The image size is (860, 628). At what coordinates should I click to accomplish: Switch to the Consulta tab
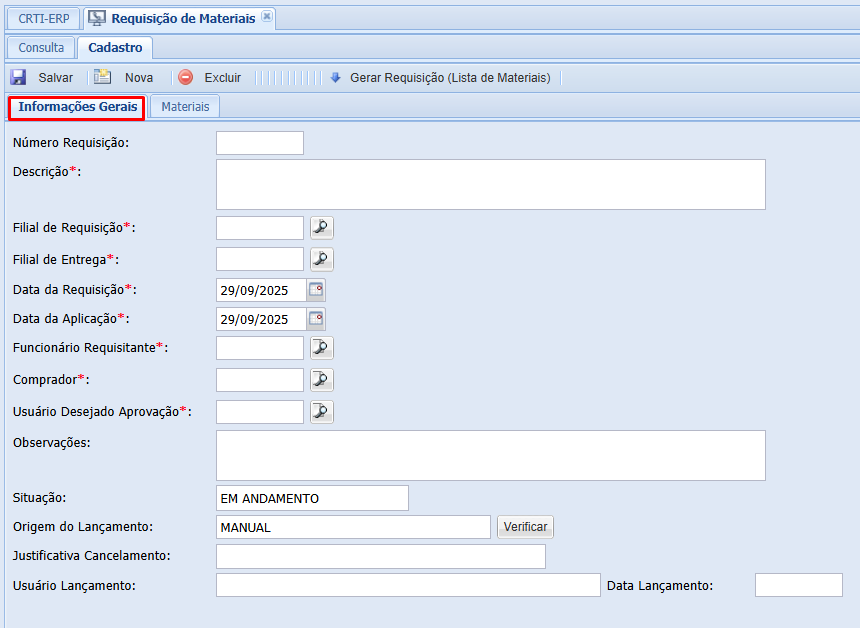click(x=41, y=48)
